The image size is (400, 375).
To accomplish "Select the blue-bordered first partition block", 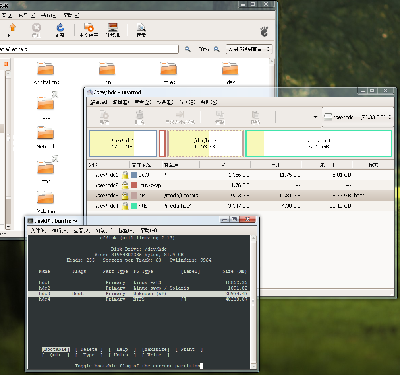I will pos(123,143).
